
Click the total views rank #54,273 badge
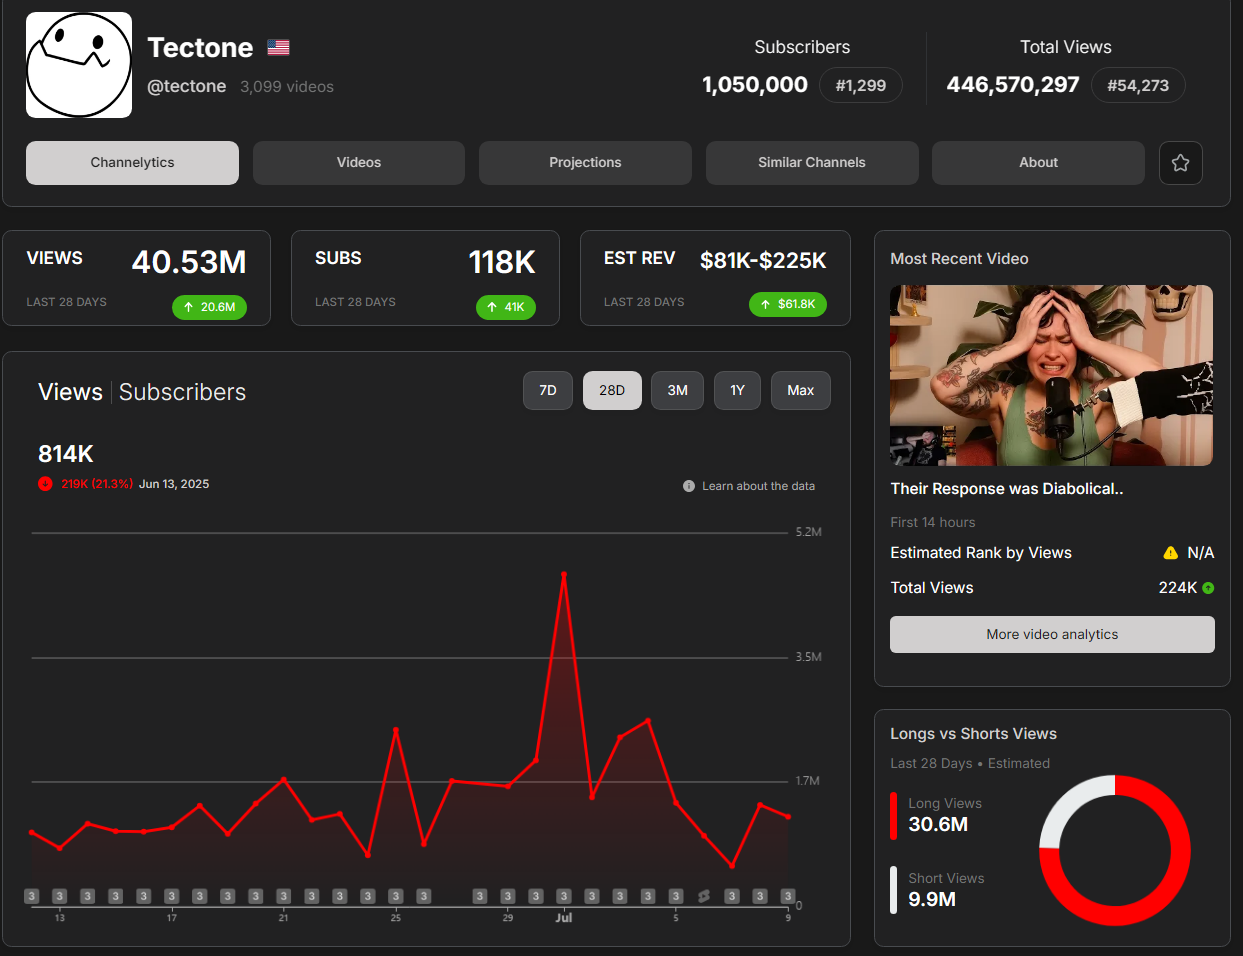click(1138, 86)
